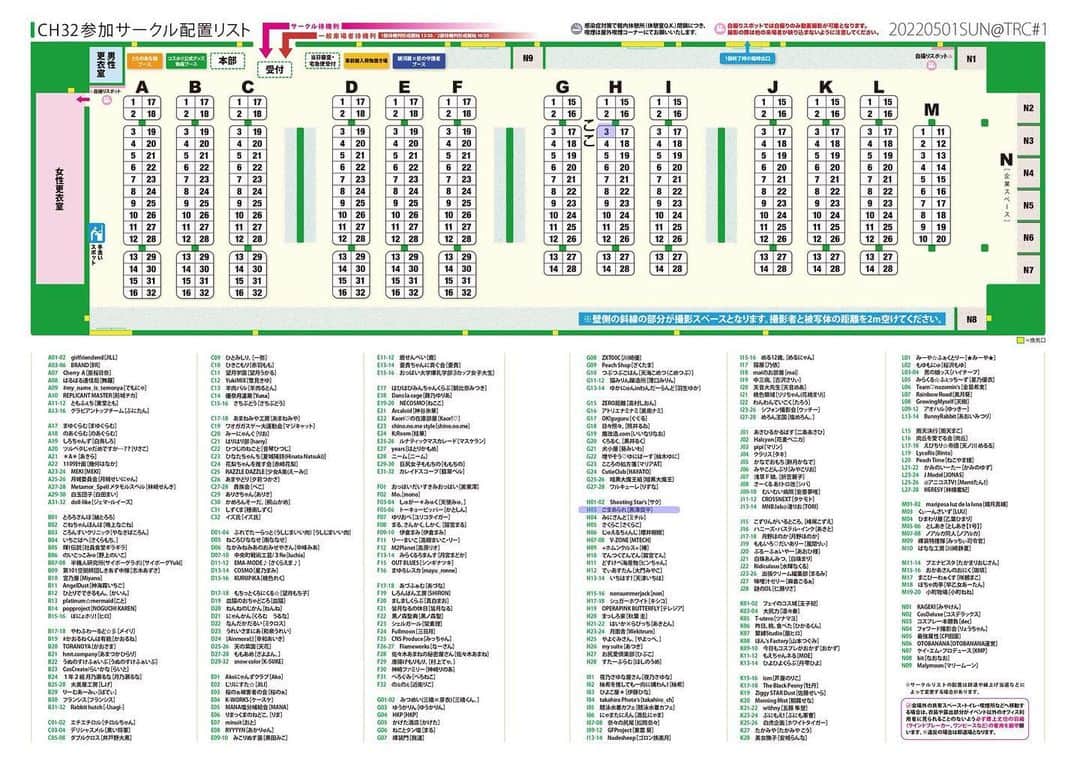1080x764 pixels.
Task: Select corporate booth N5
Action: coord(1028,205)
